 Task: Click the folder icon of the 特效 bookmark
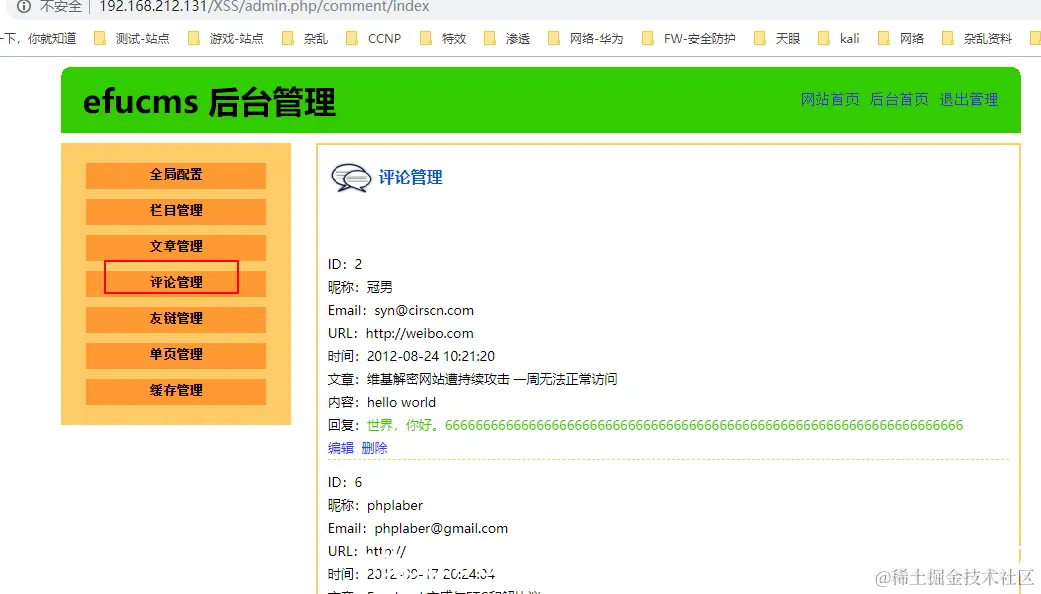pos(426,39)
